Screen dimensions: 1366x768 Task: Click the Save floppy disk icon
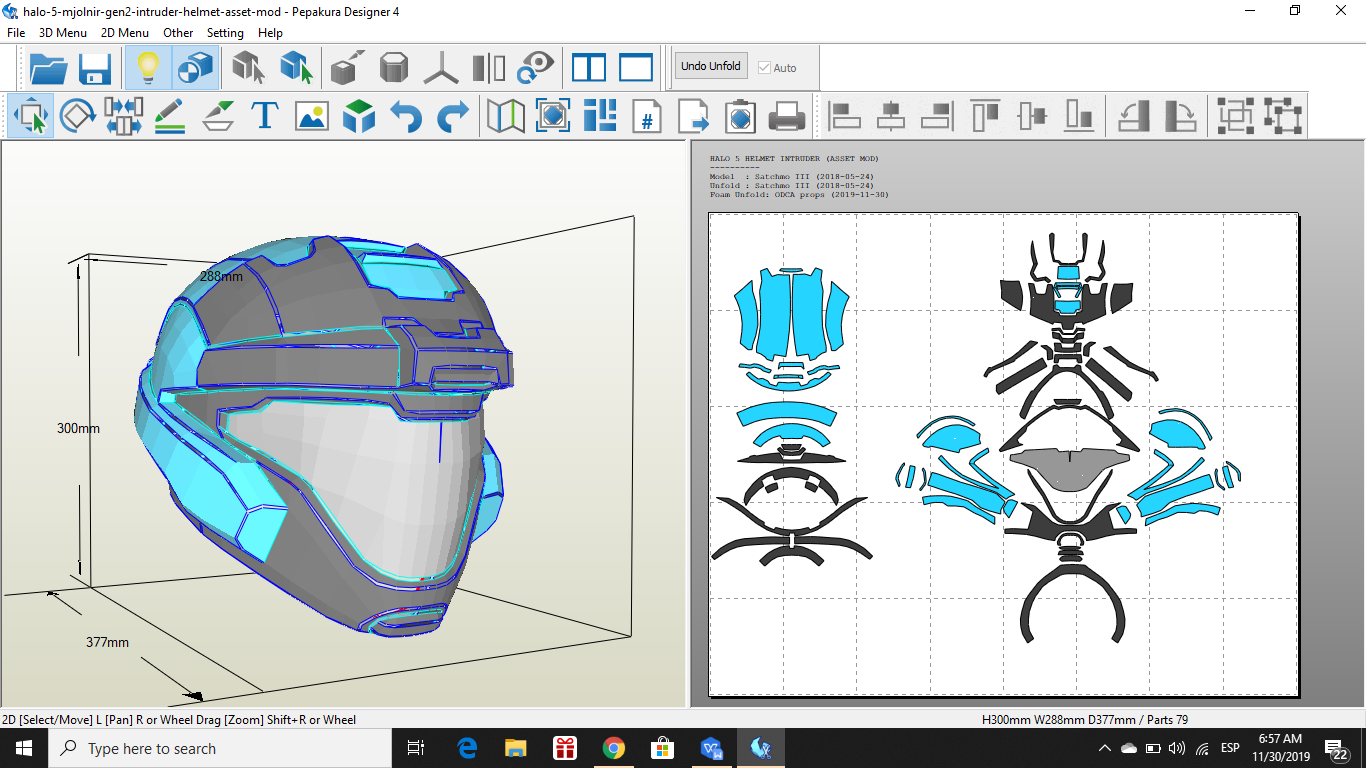(x=95, y=68)
